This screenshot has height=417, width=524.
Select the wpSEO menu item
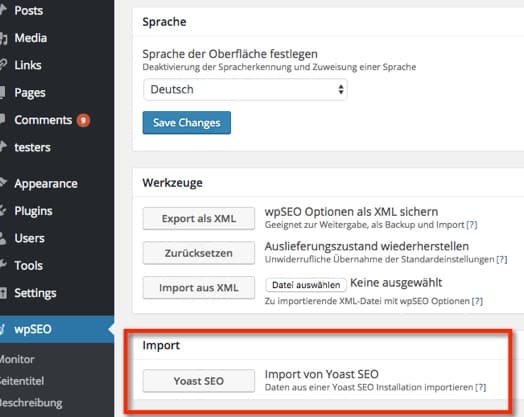point(33,329)
